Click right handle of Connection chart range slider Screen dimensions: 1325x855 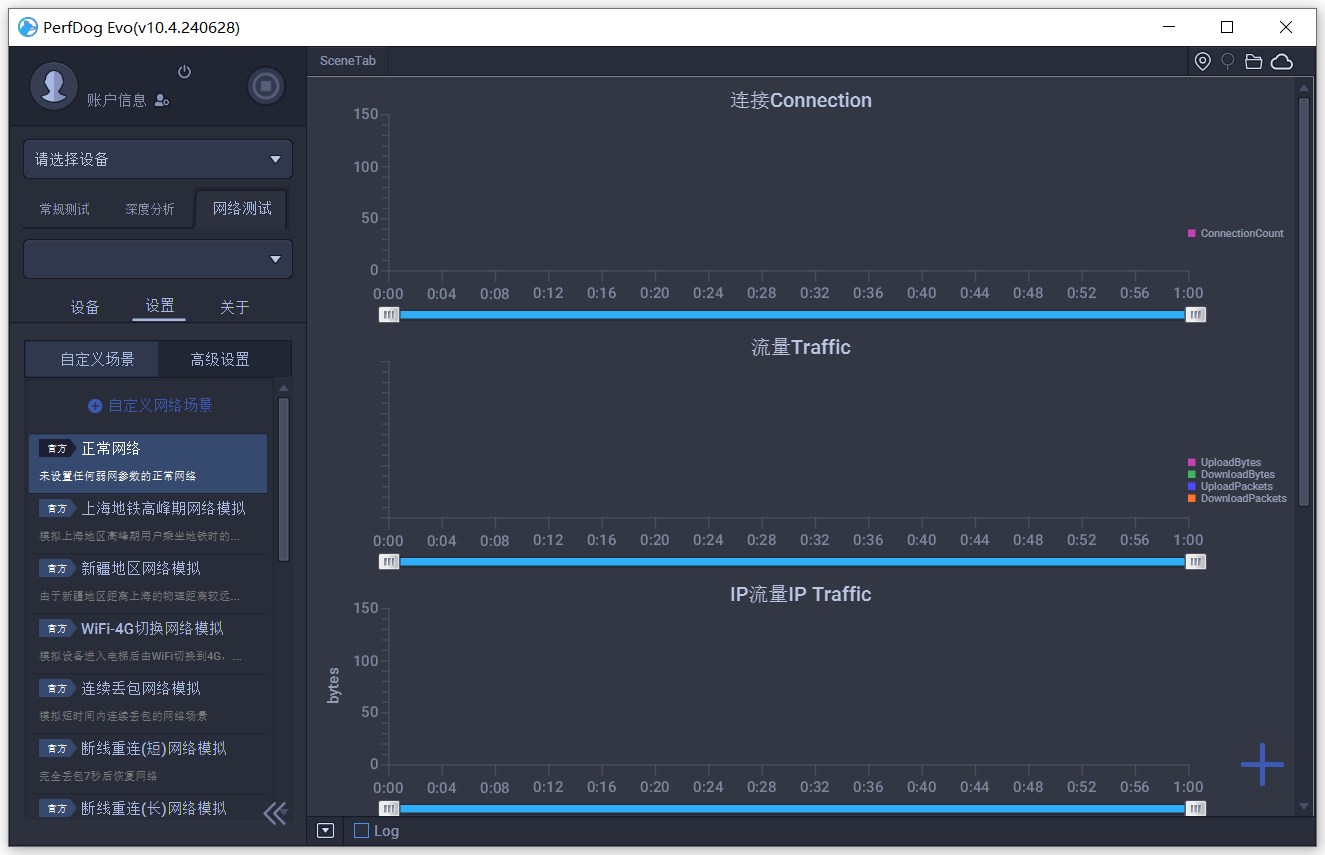tap(1196, 315)
